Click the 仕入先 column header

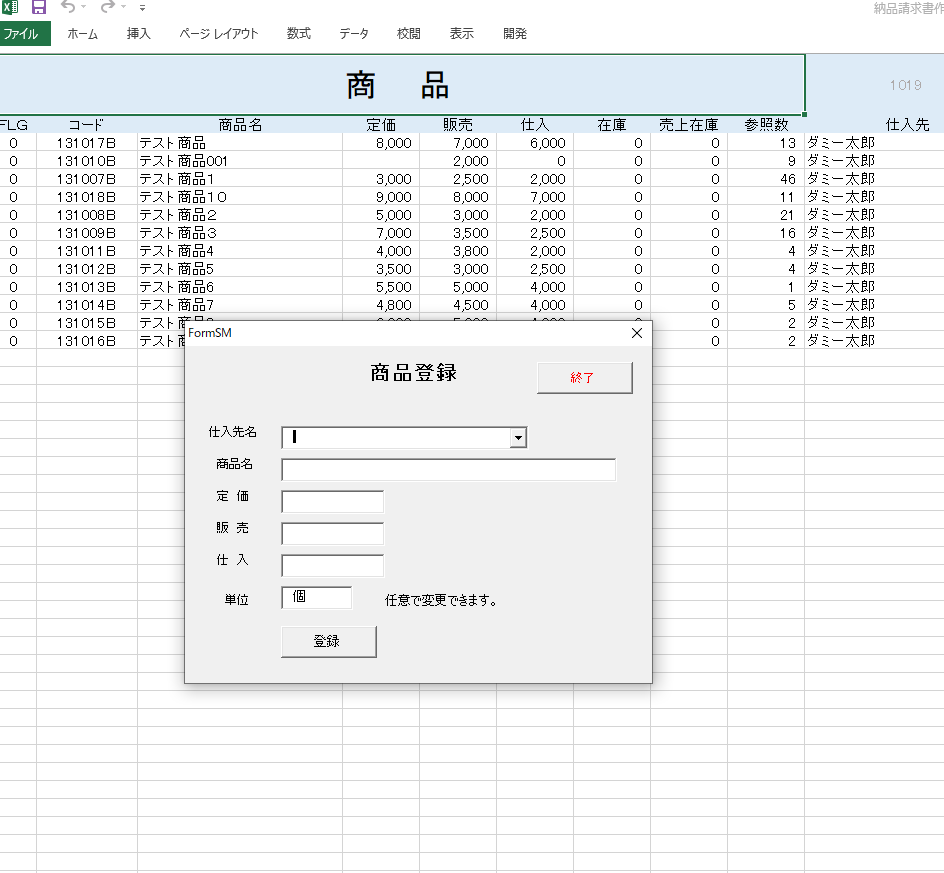tap(908, 125)
